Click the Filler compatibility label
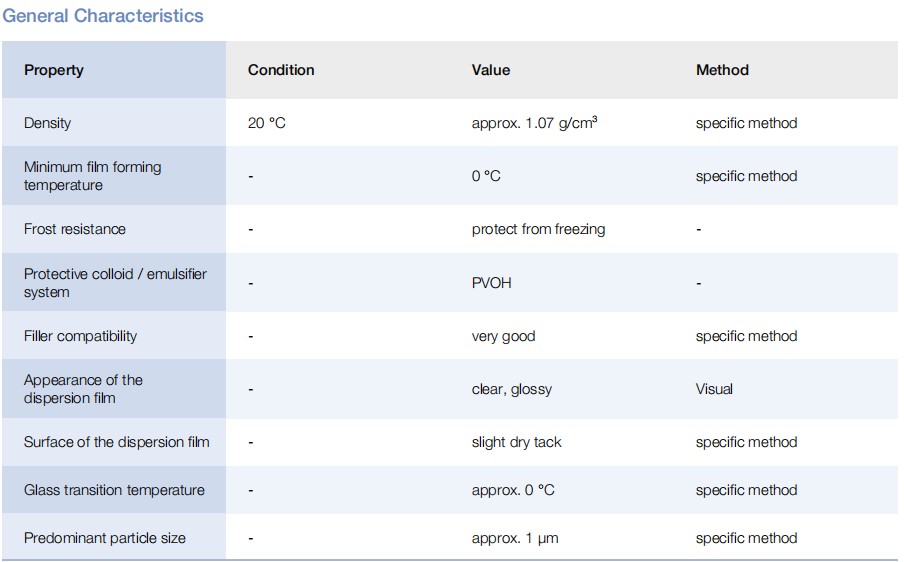904x562 pixels. pos(81,336)
